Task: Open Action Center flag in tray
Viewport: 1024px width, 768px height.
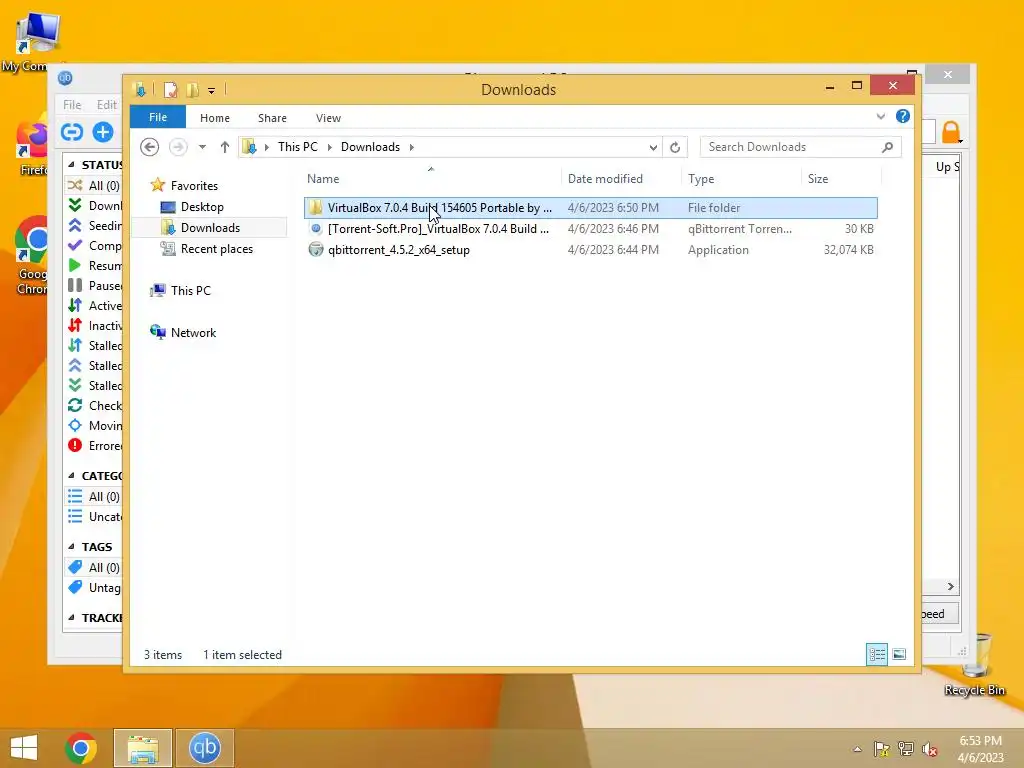Action: (881, 749)
